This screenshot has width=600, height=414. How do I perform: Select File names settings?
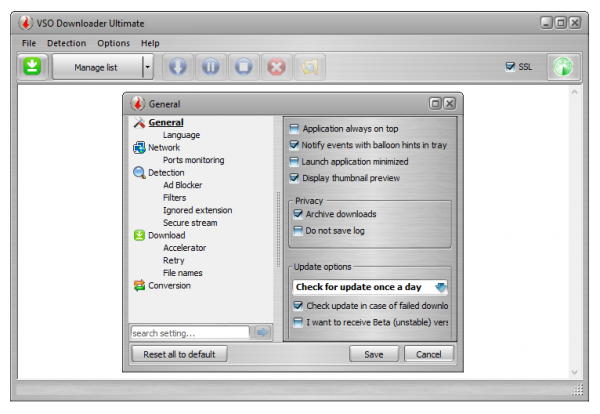click(183, 273)
